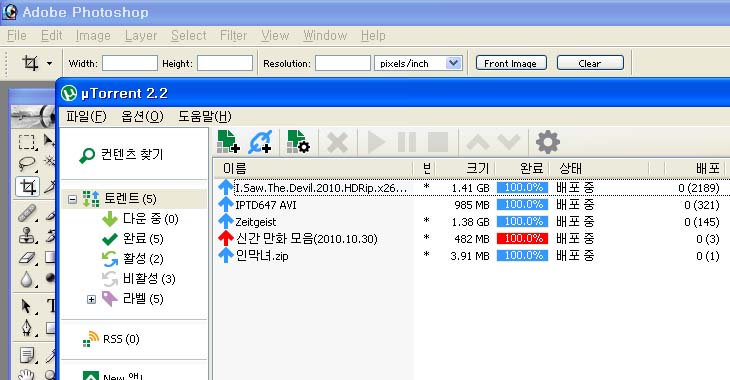Open the Photoshop Window menu
730x380 pixels.
point(325,35)
